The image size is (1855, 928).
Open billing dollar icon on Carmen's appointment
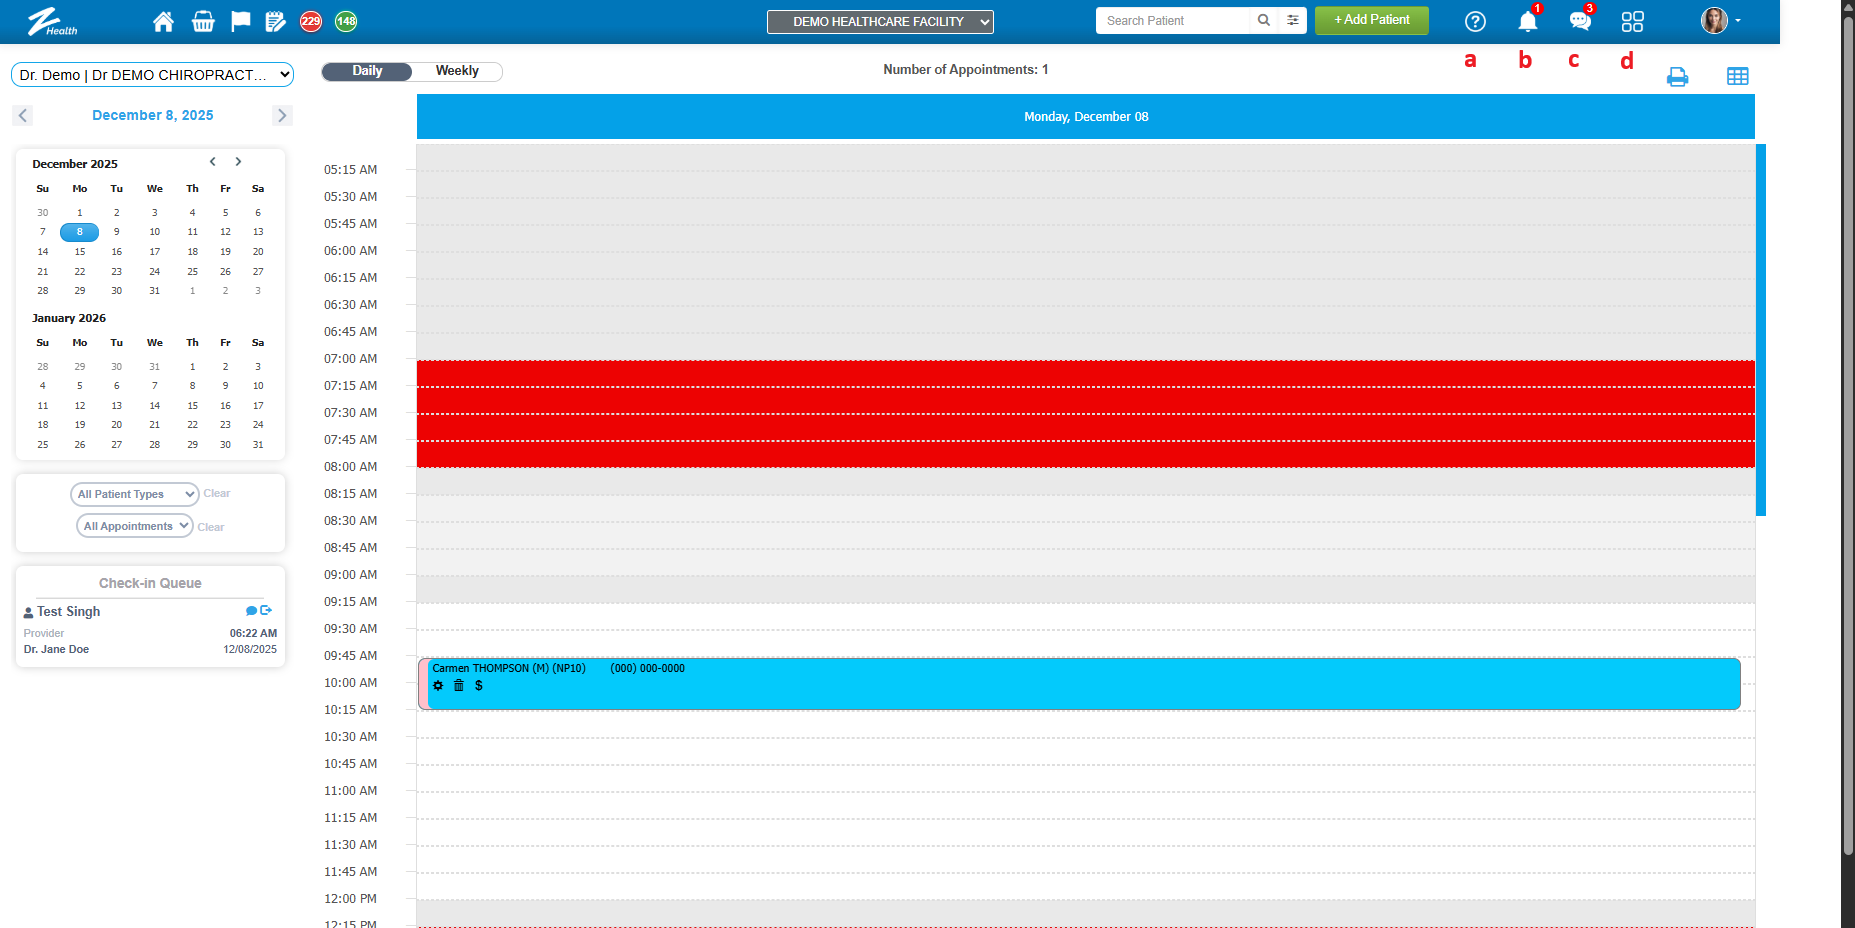tap(479, 686)
